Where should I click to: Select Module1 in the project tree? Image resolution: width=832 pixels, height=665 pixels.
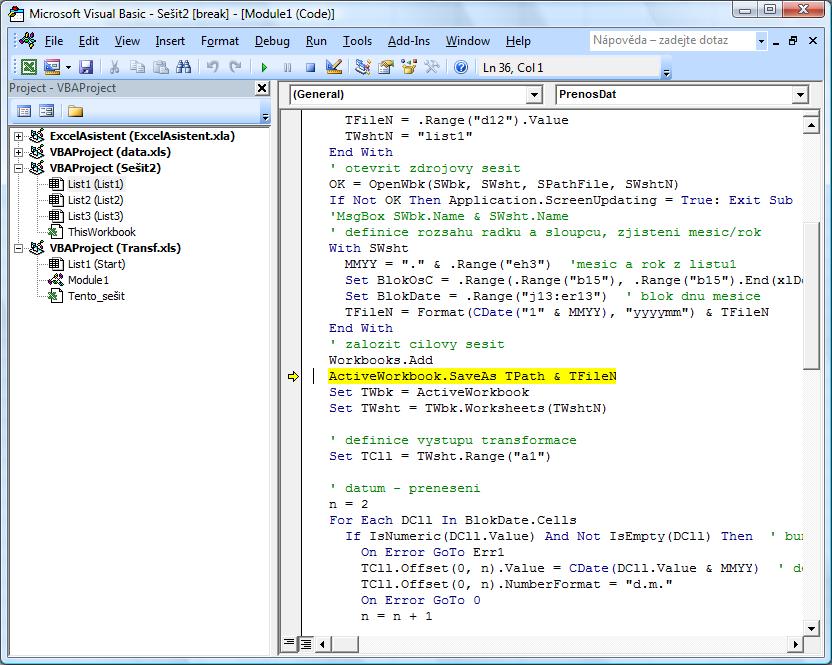pyautogui.click(x=88, y=280)
